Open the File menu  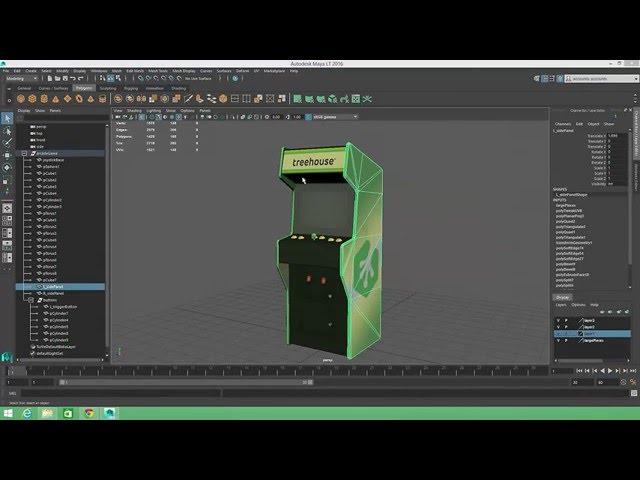(6, 71)
